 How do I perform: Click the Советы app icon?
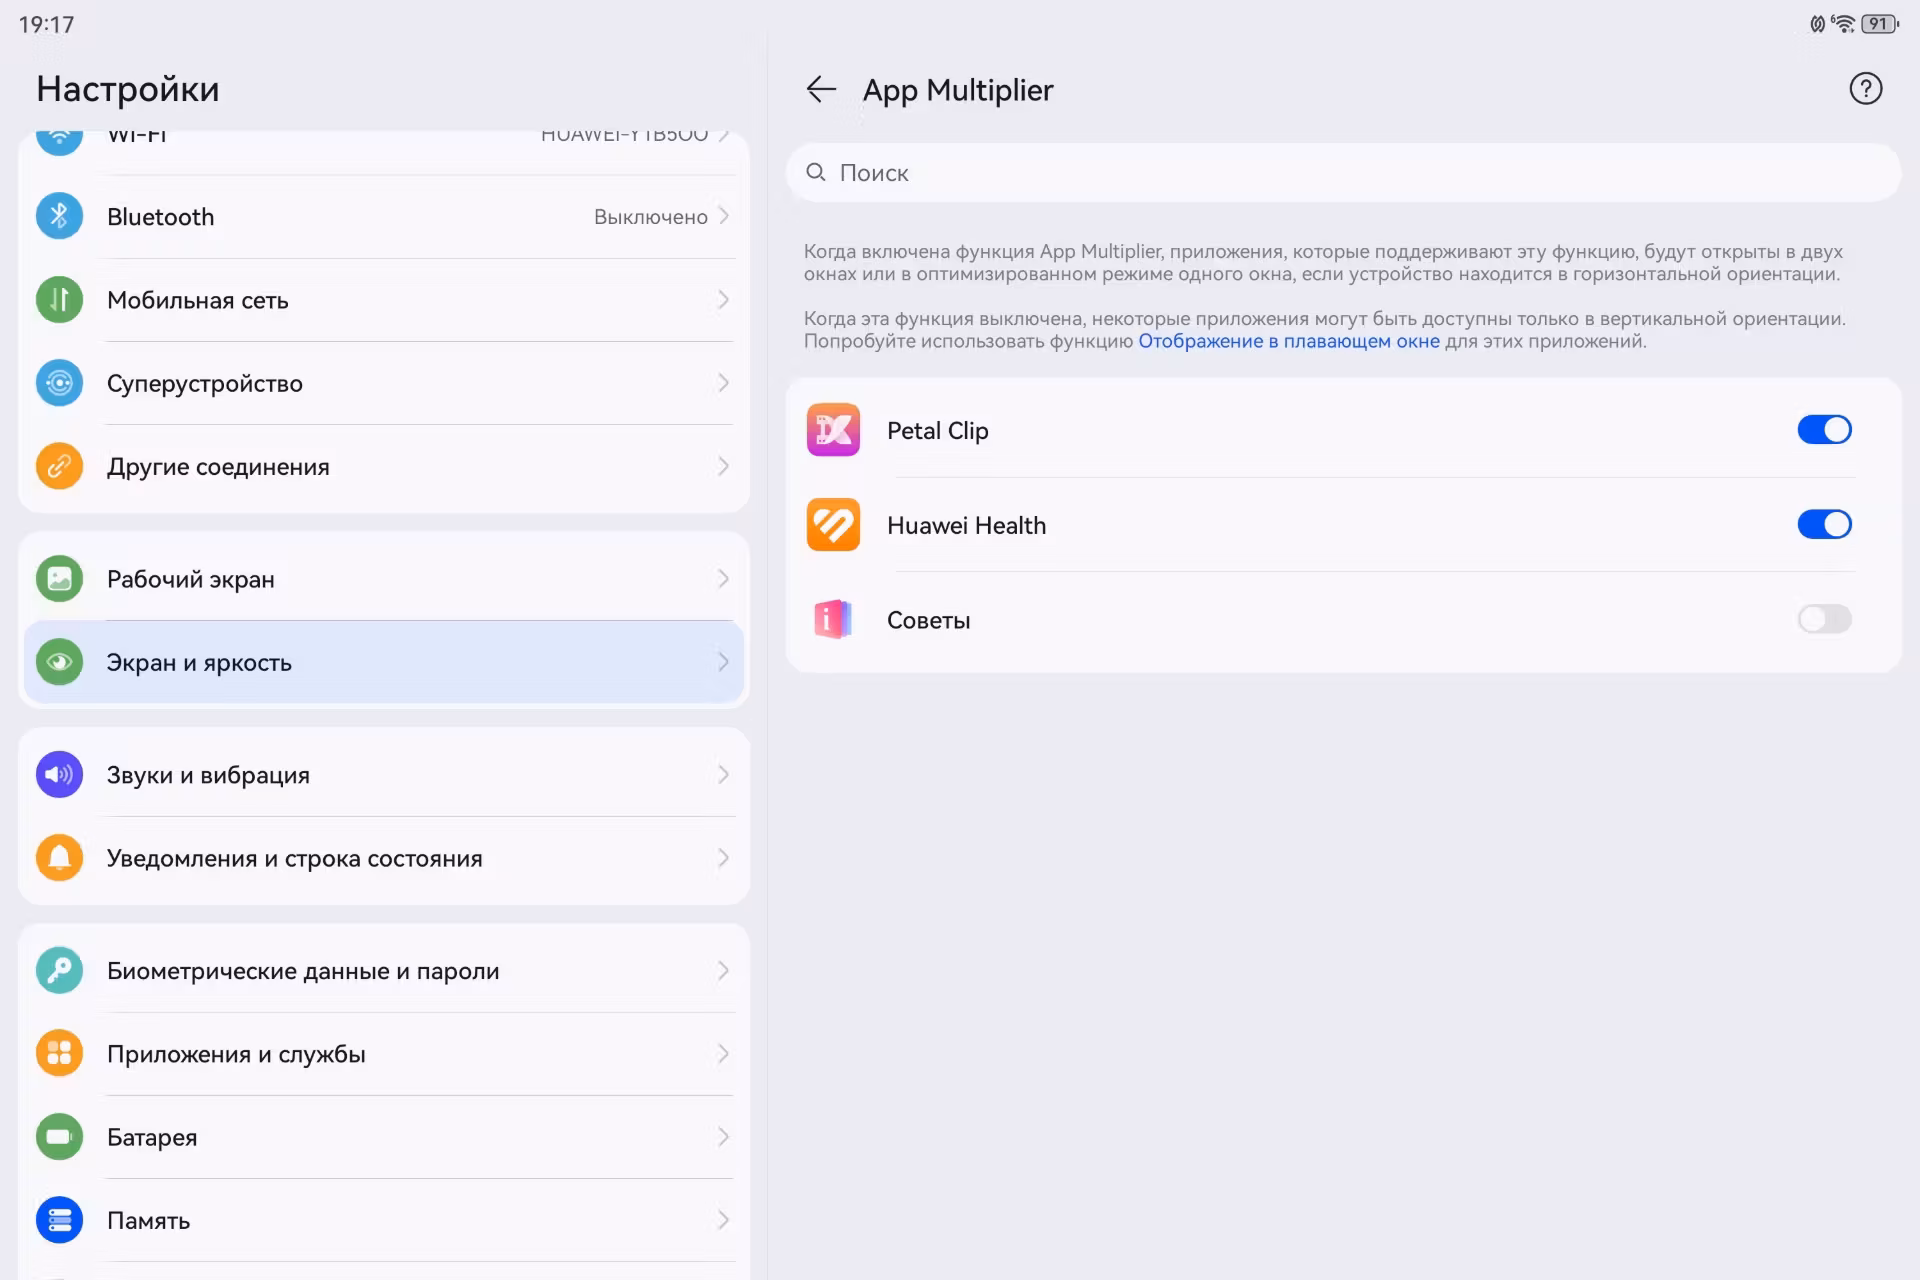[833, 620]
